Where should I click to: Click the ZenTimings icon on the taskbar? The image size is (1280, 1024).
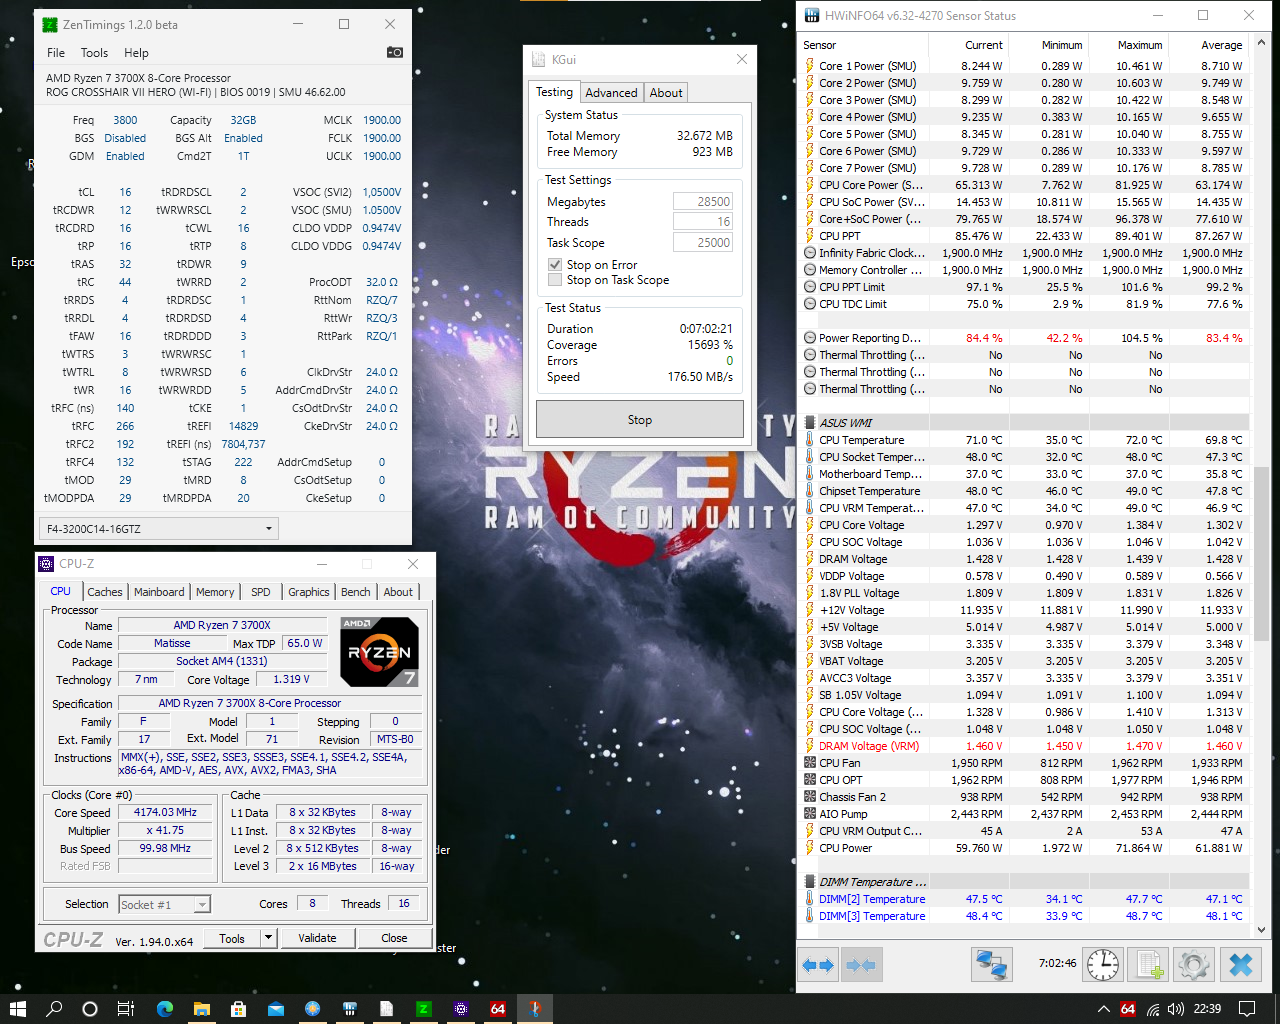(x=423, y=1010)
